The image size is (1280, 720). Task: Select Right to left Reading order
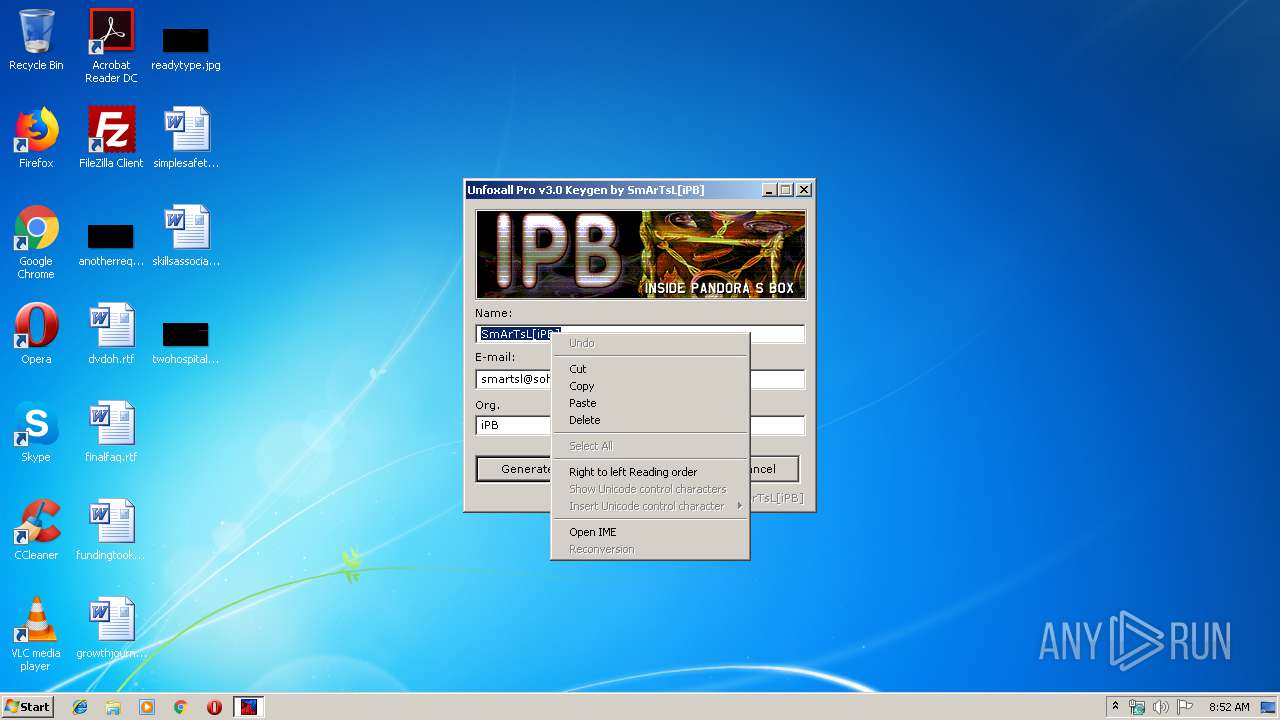tap(650, 472)
